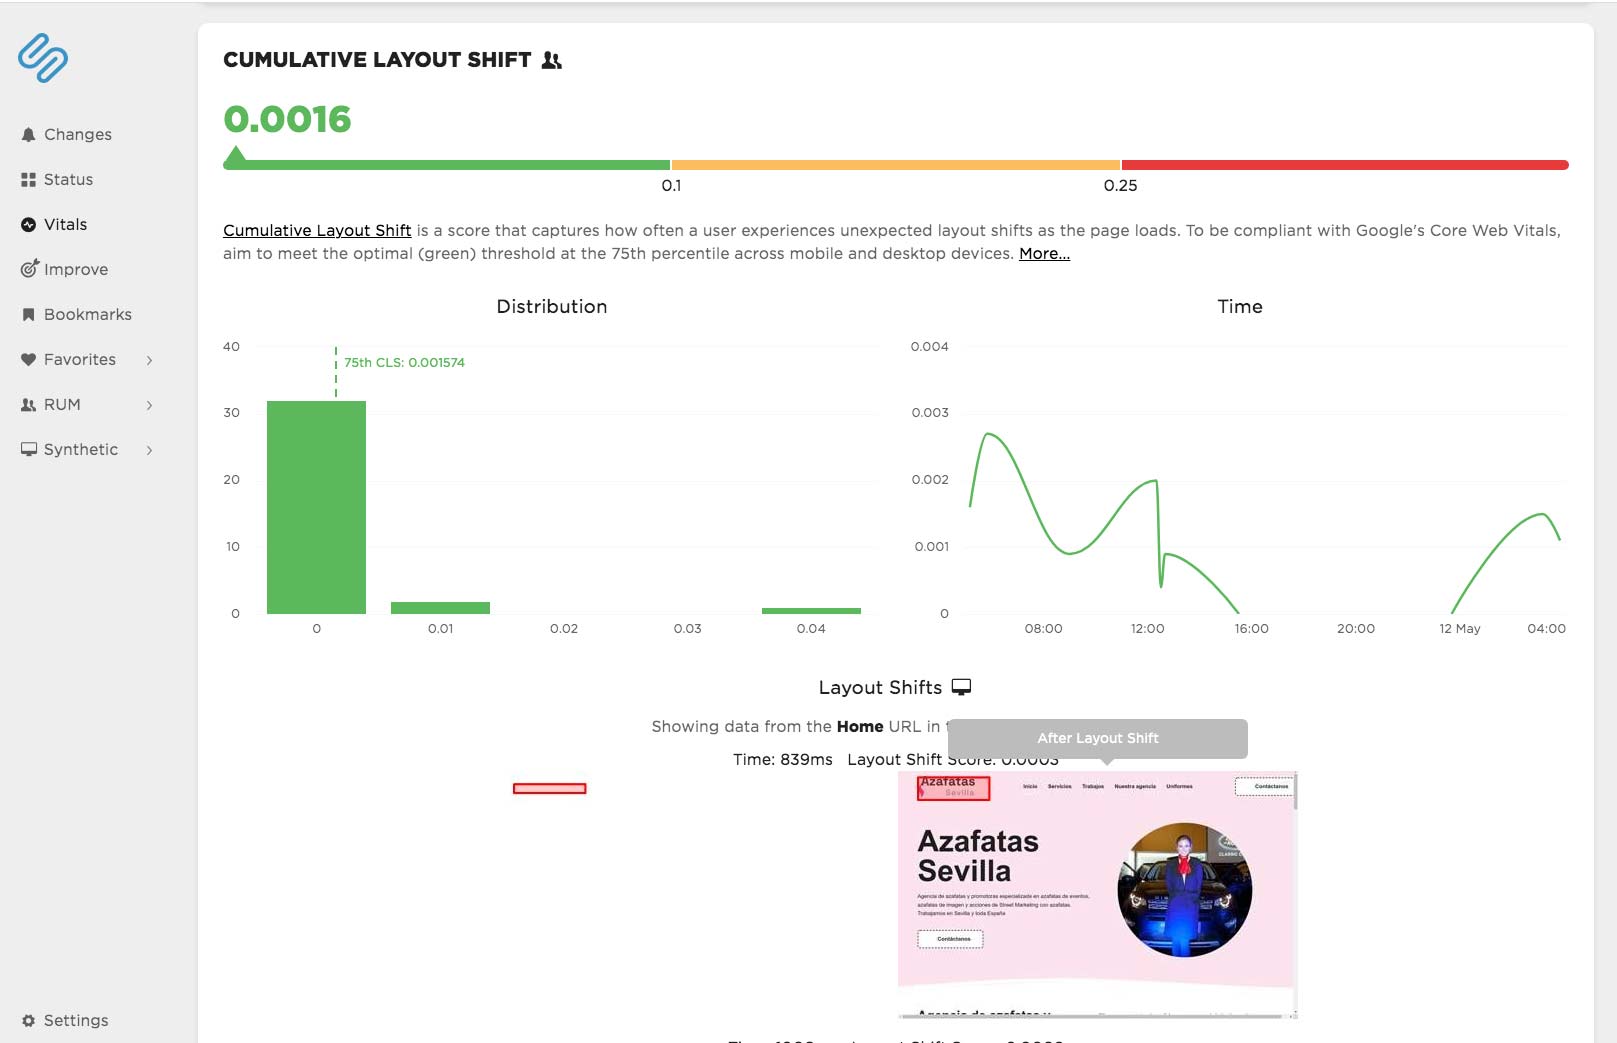Click the After Layout Shift screenshot thumbnail
This screenshot has height=1043, width=1617.
1097,893
